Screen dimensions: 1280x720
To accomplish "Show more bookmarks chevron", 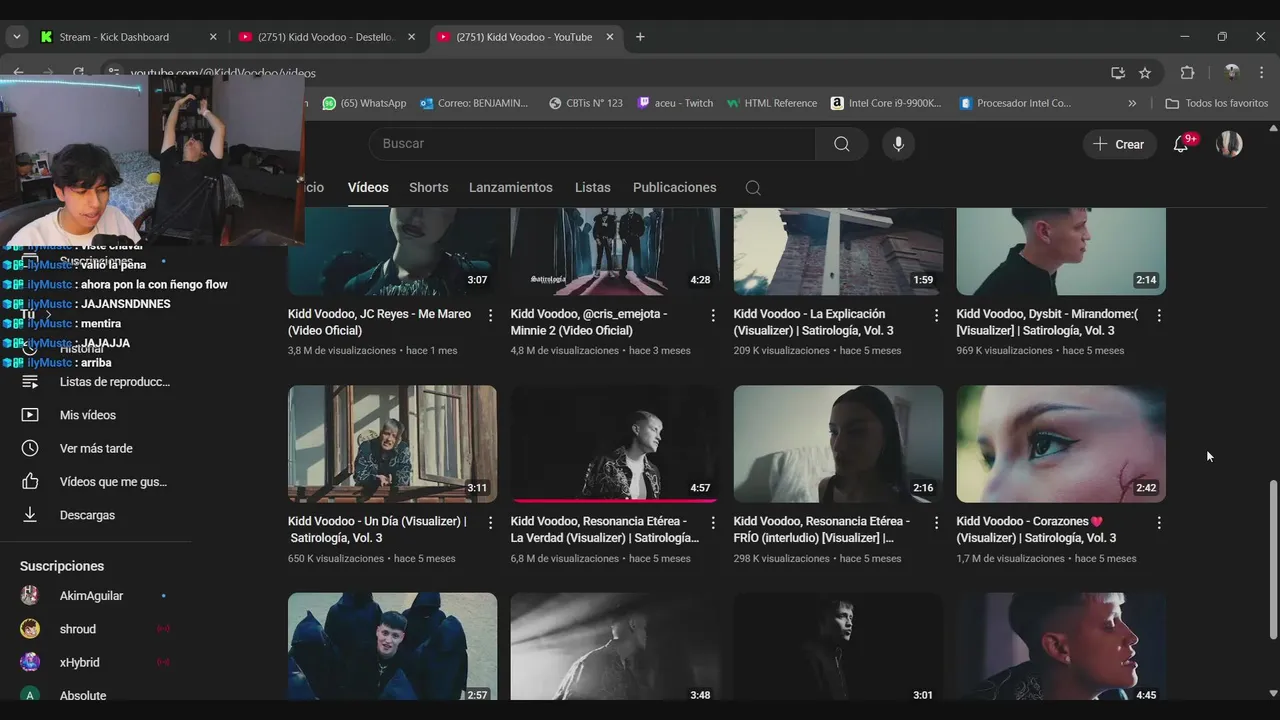I will tap(1132, 103).
